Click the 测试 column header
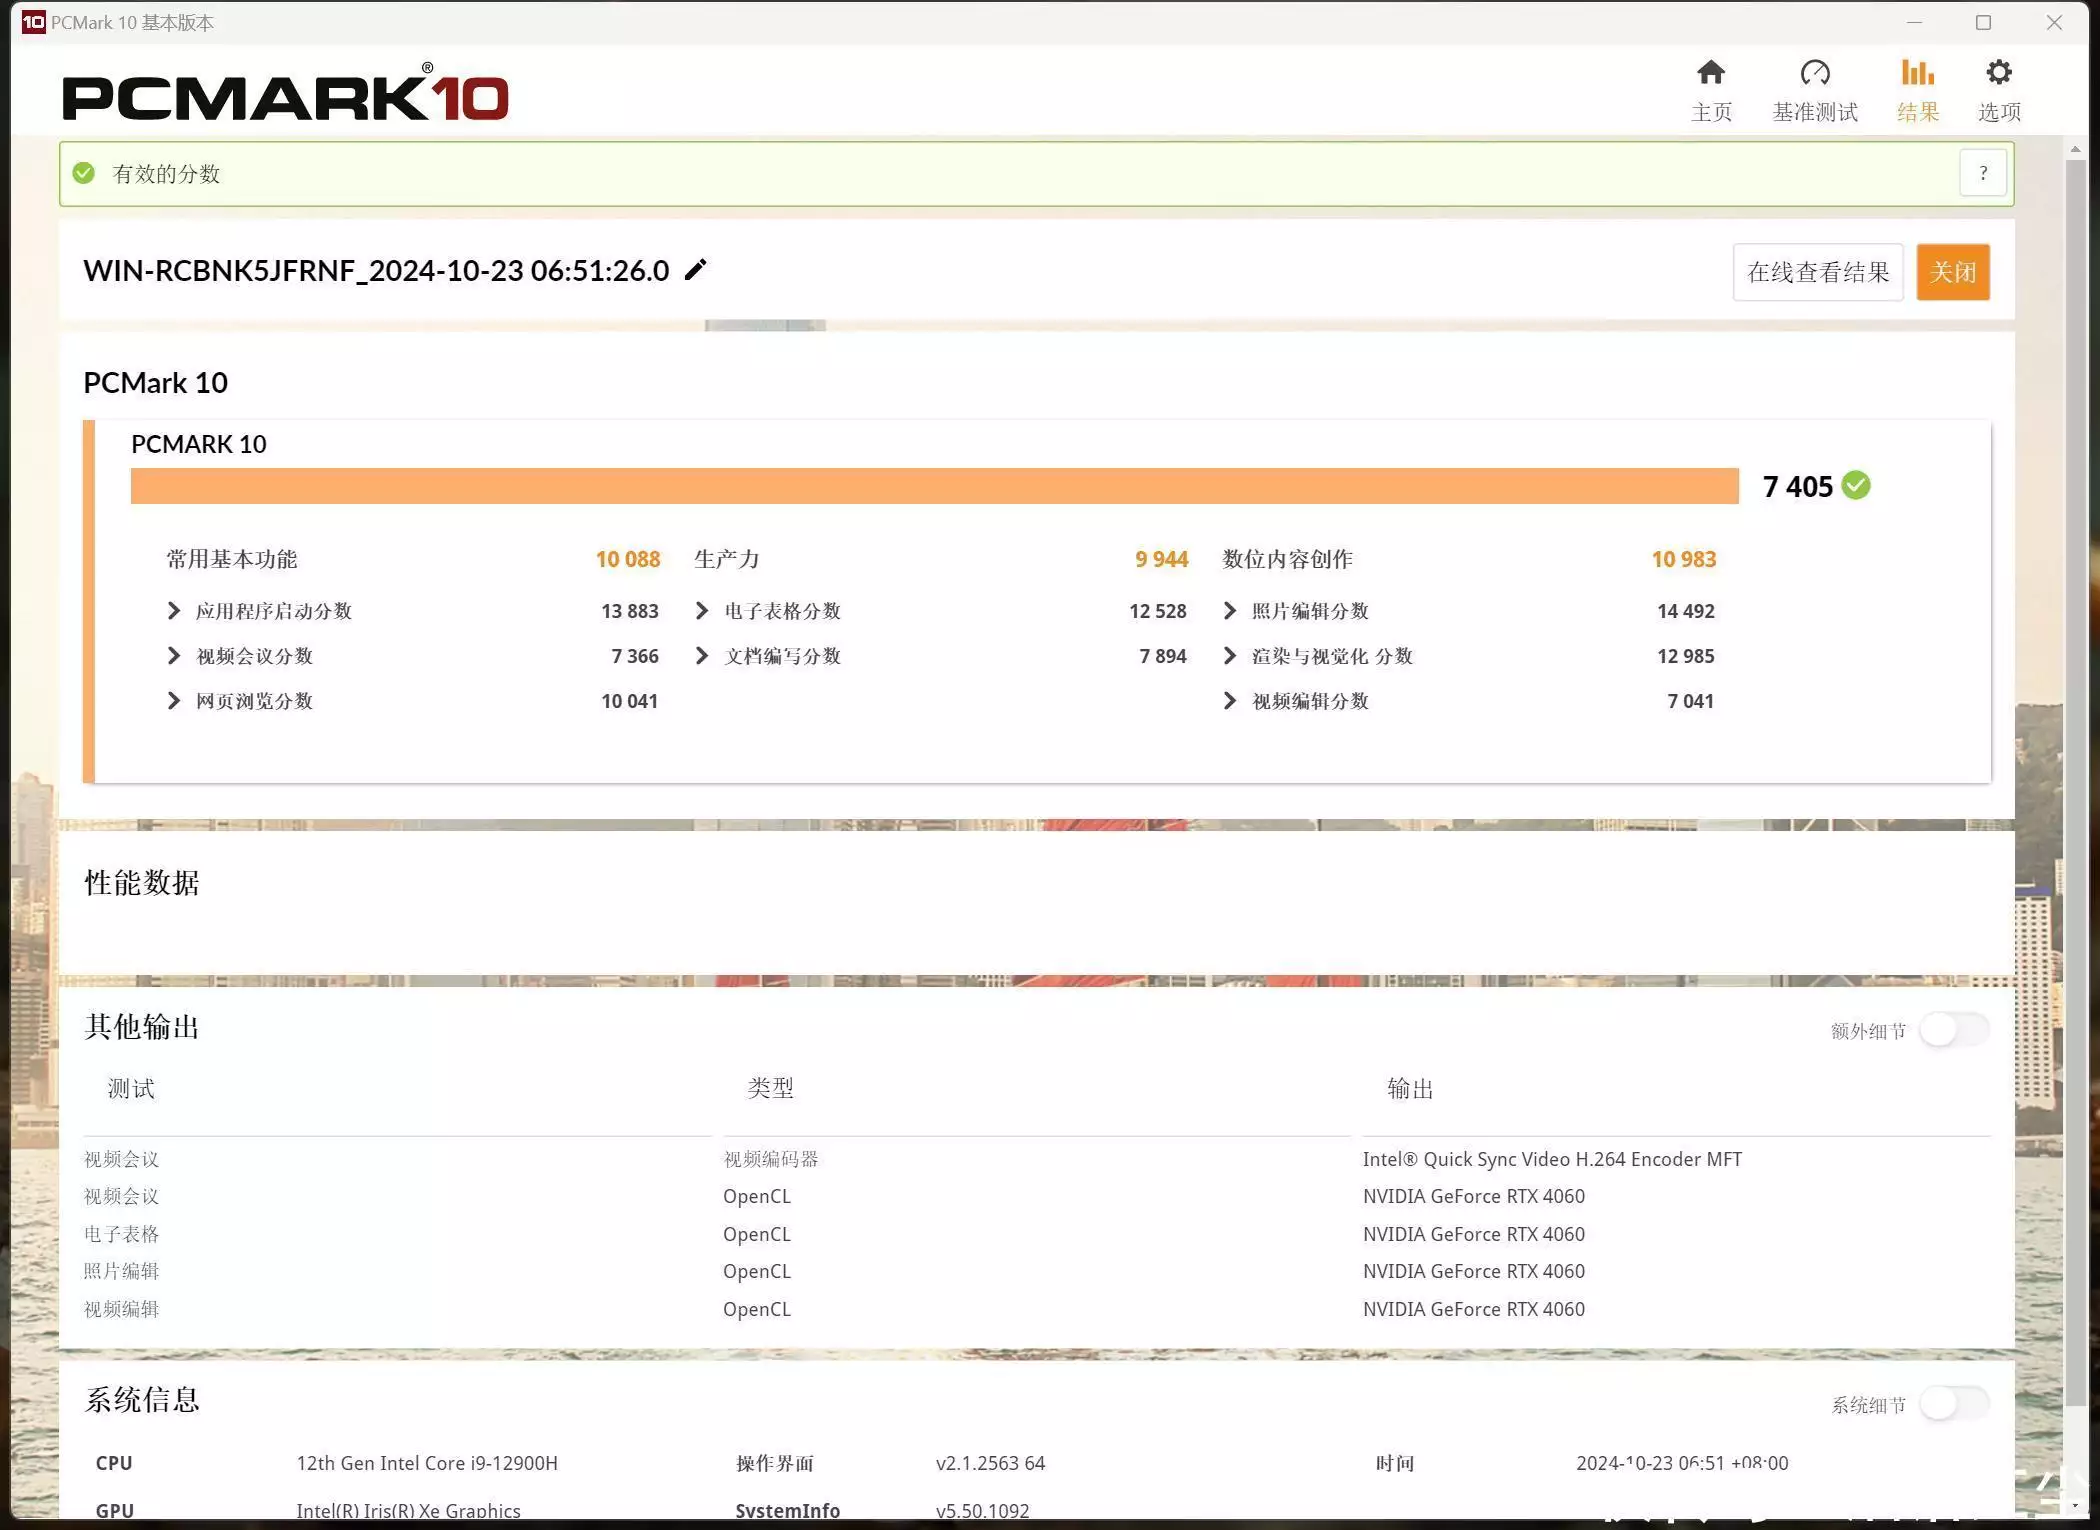Image resolution: width=2100 pixels, height=1530 pixels. [131, 1089]
